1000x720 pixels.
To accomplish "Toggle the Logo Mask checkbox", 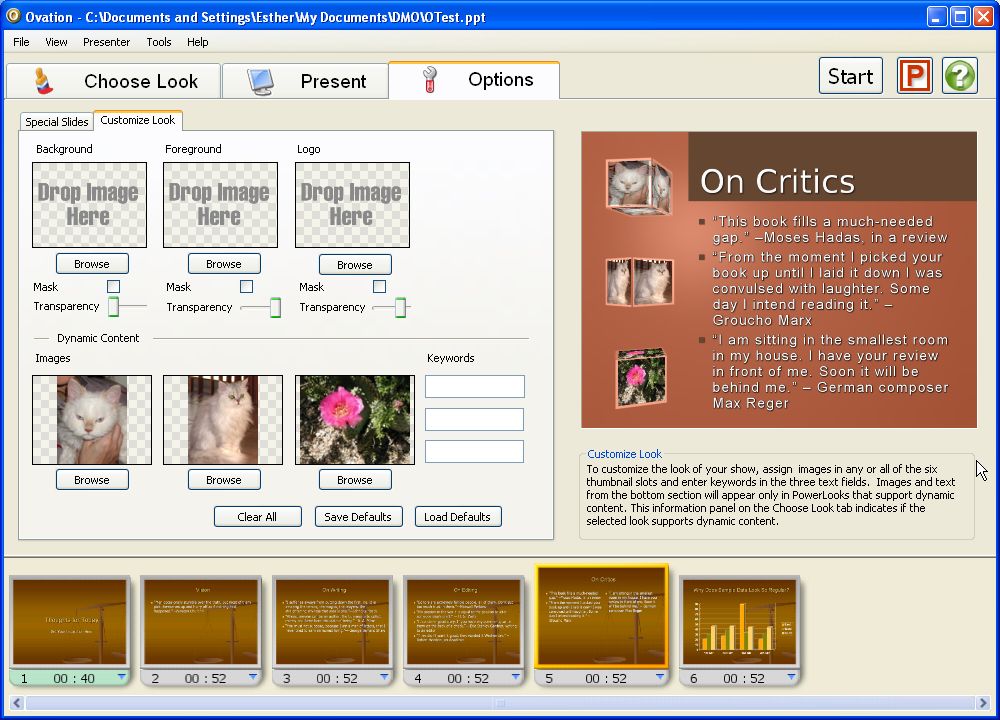I will click(x=379, y=287).
